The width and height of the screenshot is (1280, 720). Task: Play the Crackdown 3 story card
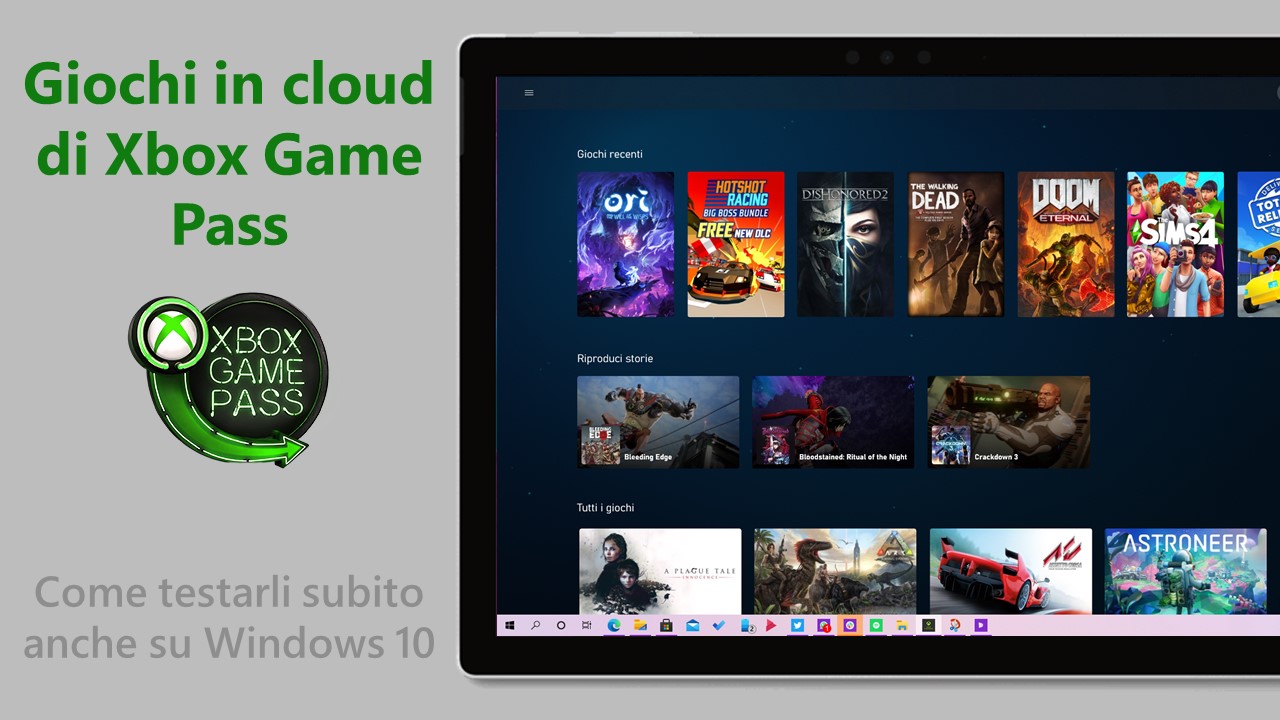[x=1009, y=422]
